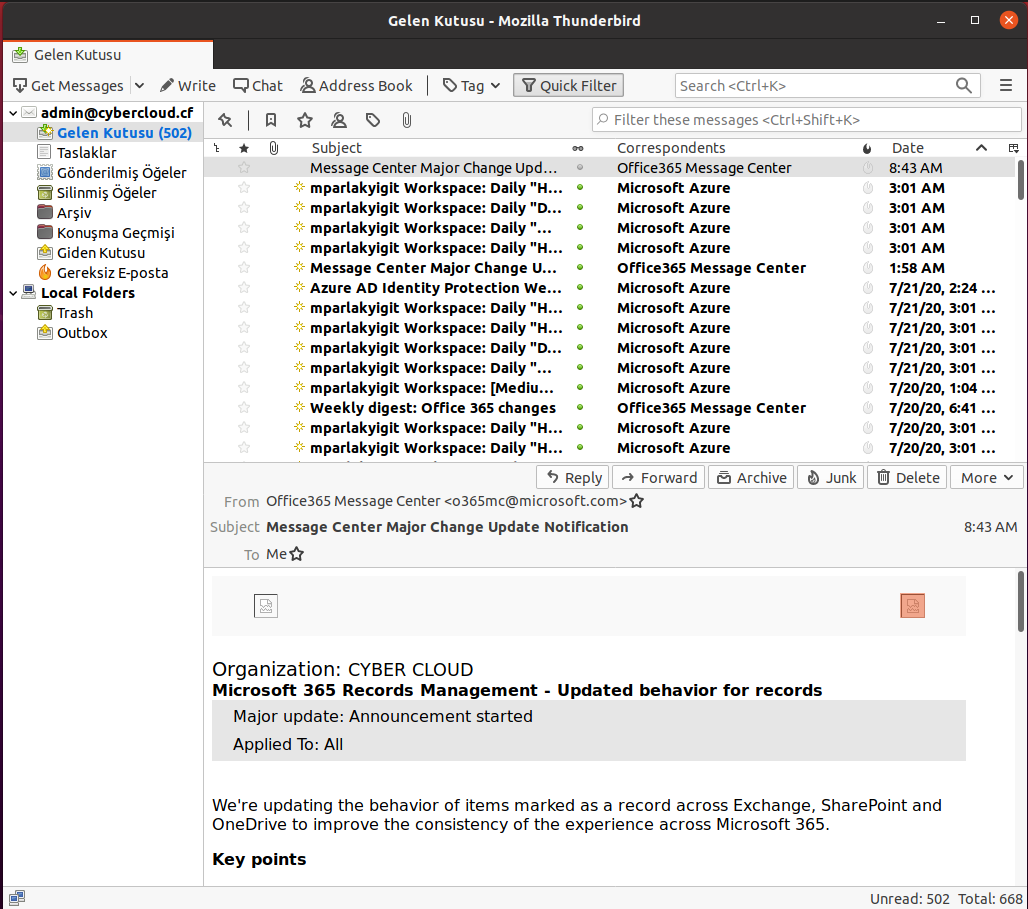Collapse the Local Folders tree
The height and width of the screenshot is (909, 1028).
[13, 293]
